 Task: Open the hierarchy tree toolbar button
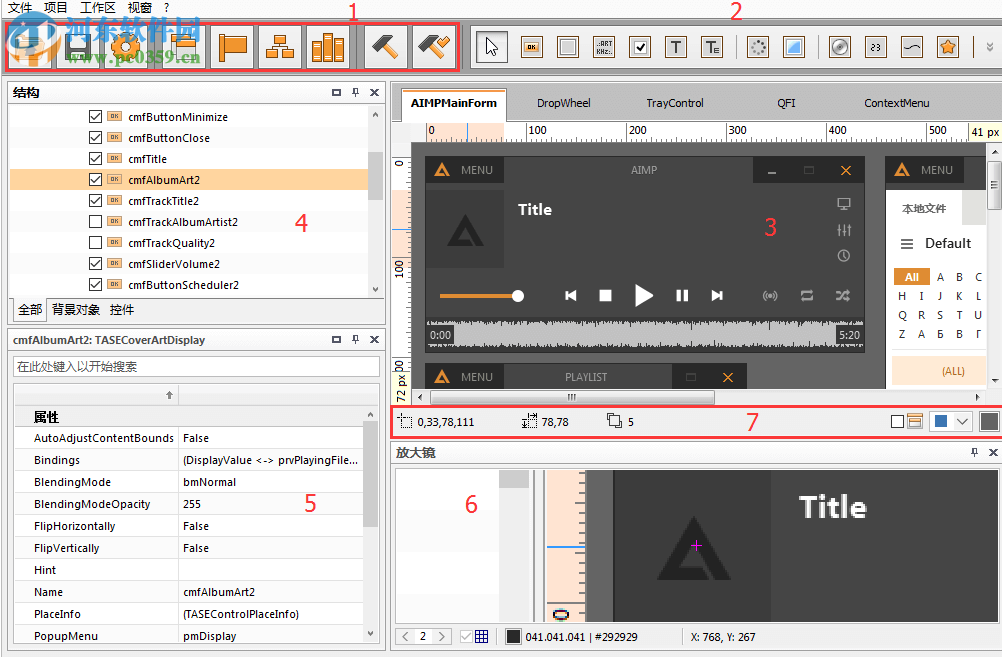(x=280, y=47)
